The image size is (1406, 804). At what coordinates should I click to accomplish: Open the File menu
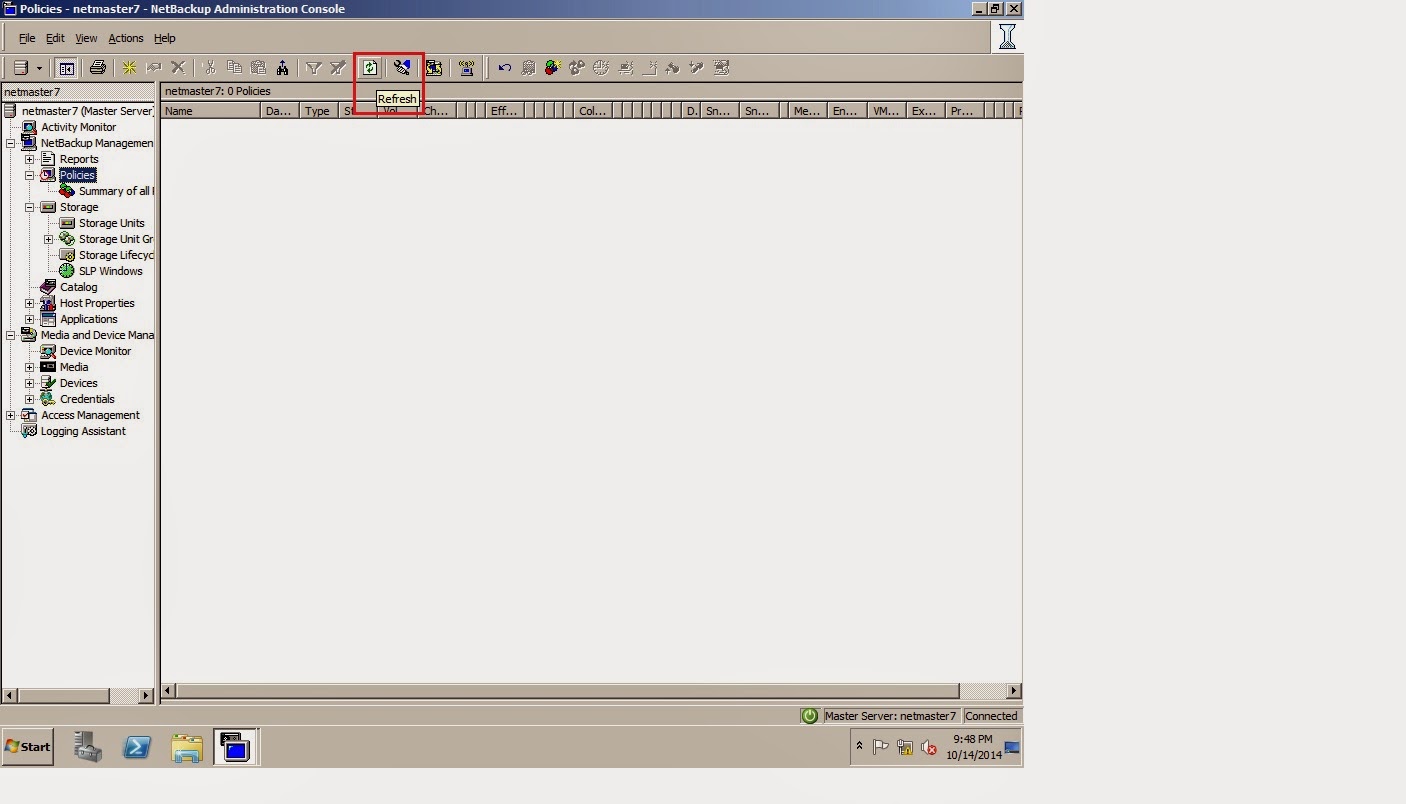point(27,38)
